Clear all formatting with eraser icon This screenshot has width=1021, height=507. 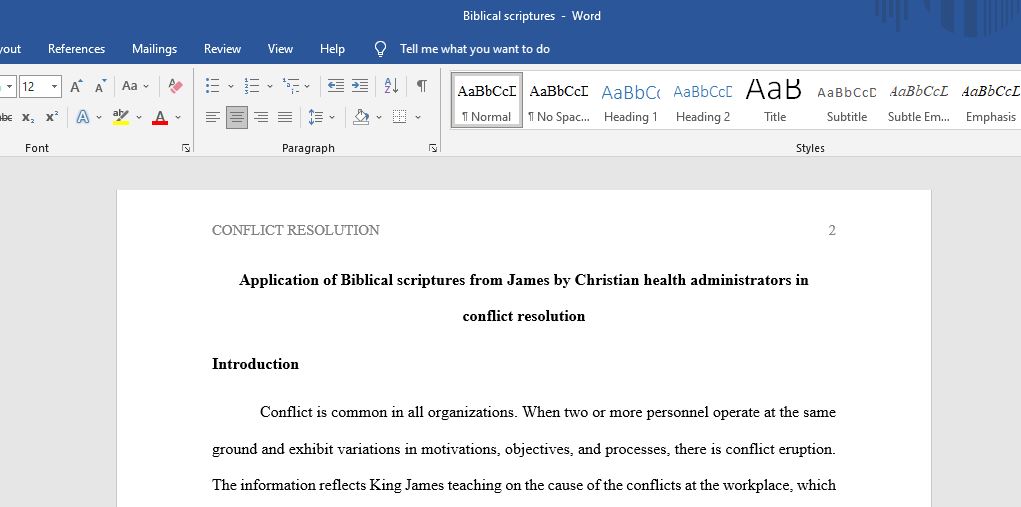pyautogui.click(x=175, y=86)
